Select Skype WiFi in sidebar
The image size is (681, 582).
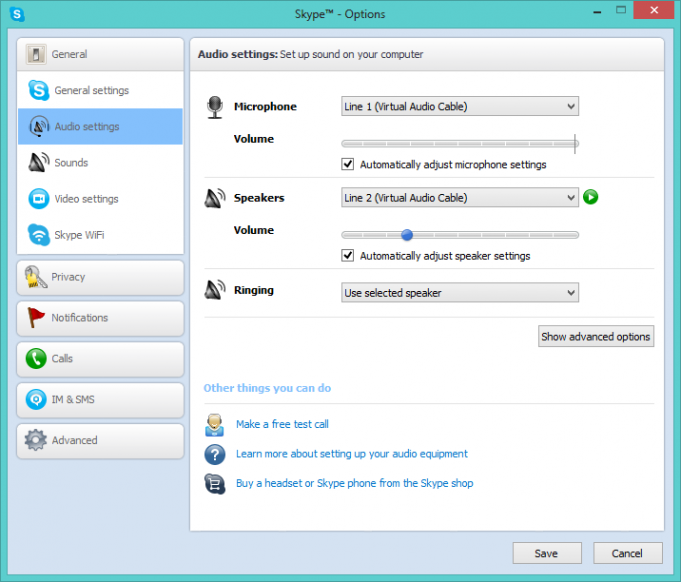click(x=100, y=235)
